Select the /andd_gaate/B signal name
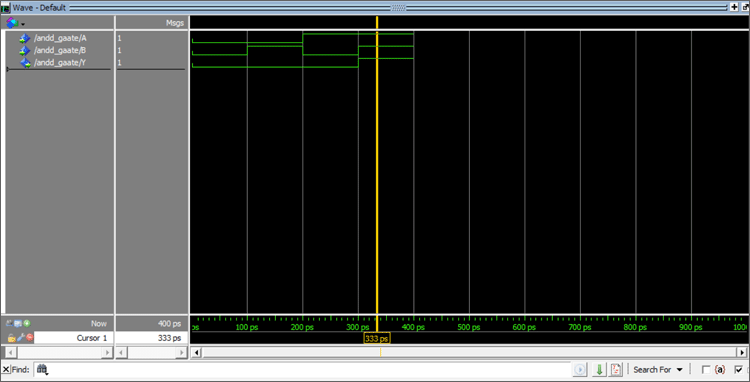750x382 pixels. (60, 50)
